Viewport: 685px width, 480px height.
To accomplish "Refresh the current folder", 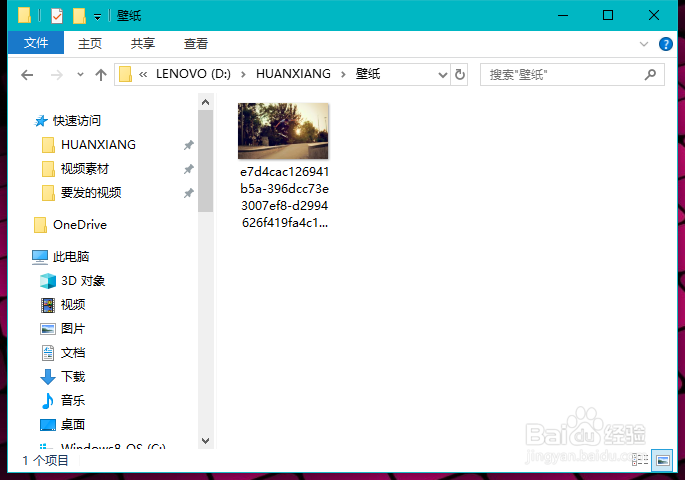I will [460, 75].
